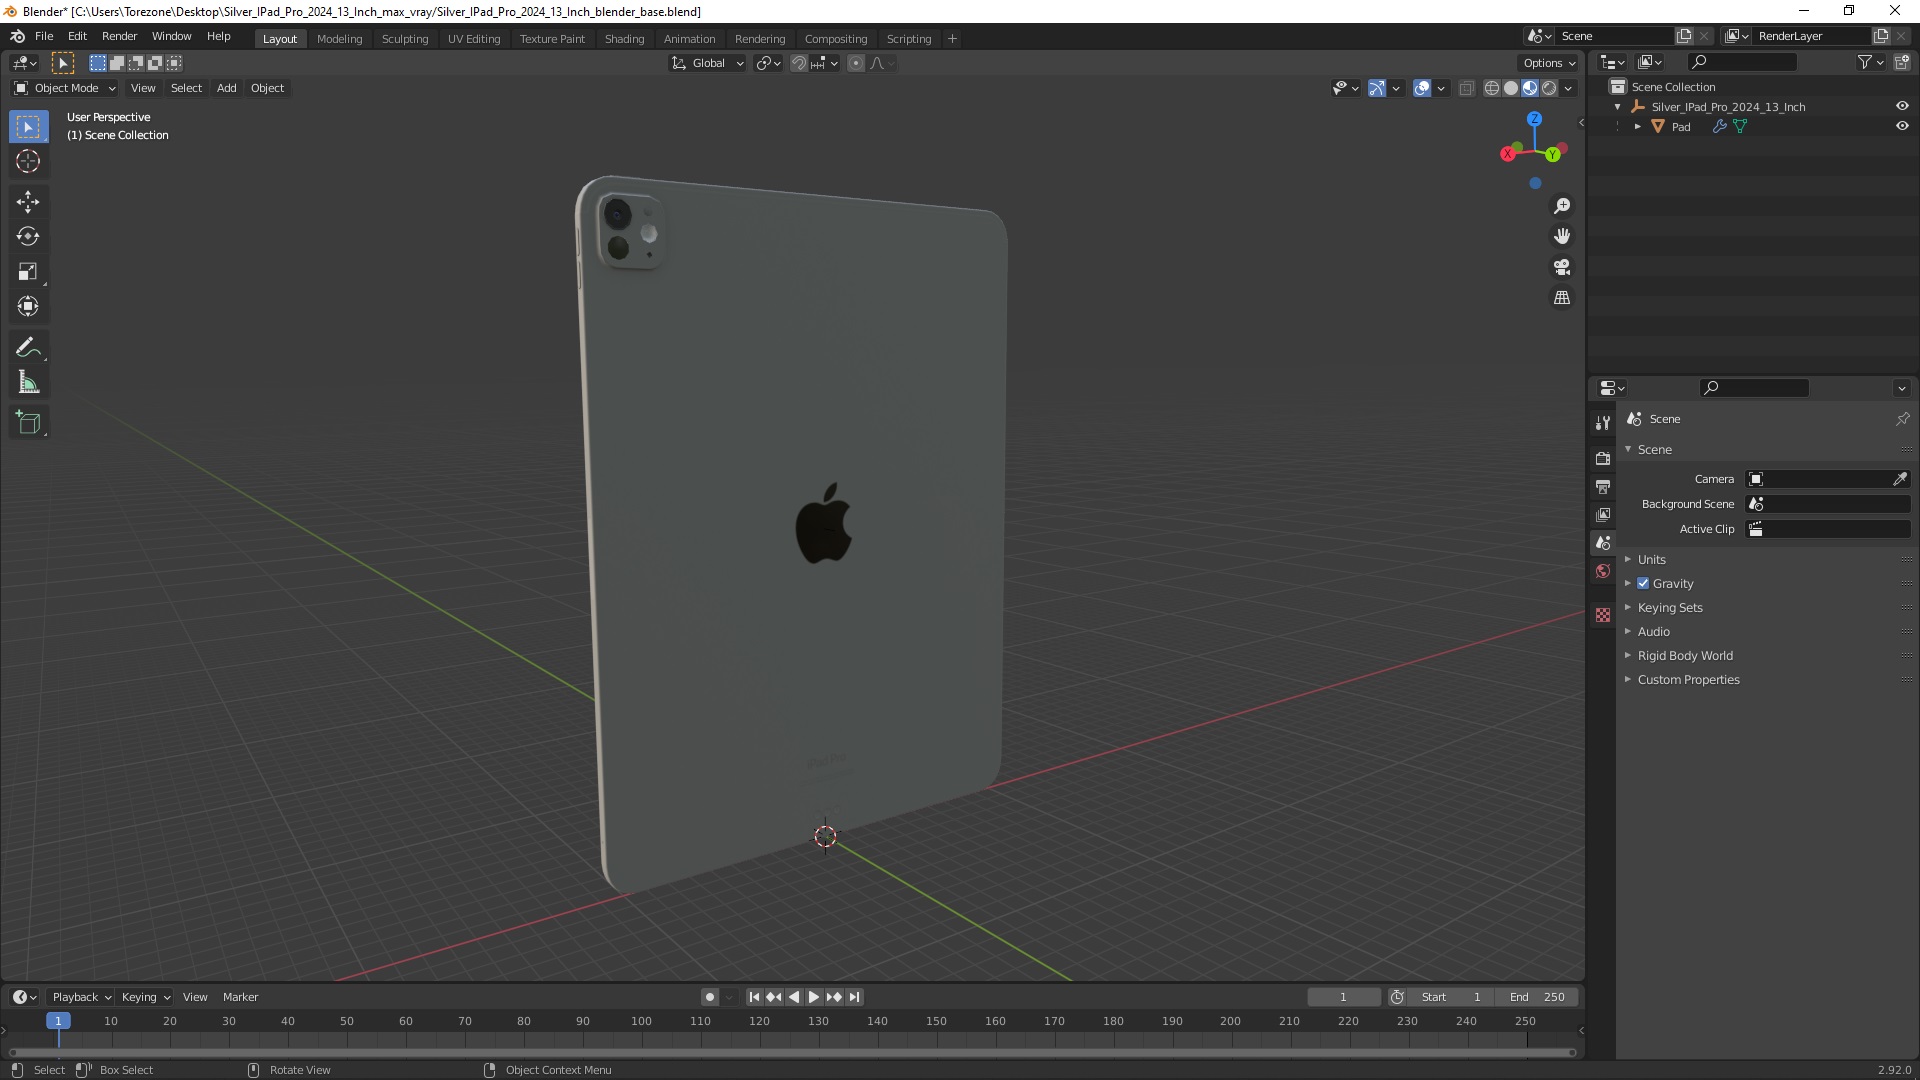
Task: Choose the Select Box tool
Action: (28, 127)
